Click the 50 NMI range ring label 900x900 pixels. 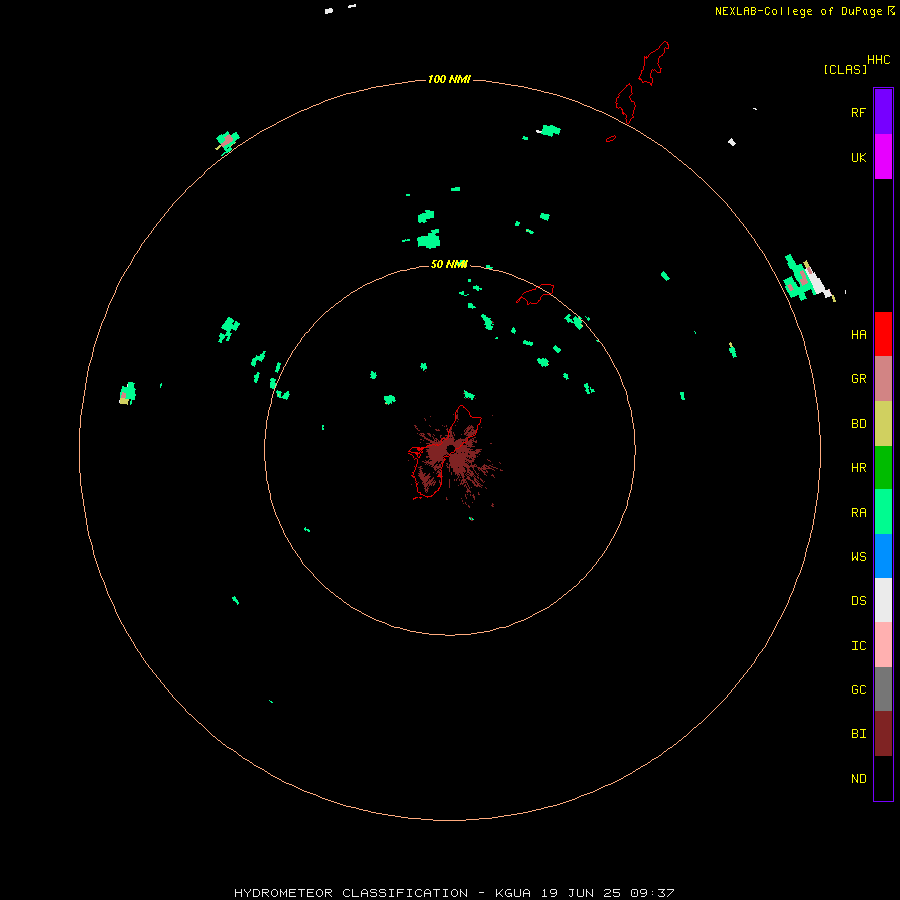[449, 264]
